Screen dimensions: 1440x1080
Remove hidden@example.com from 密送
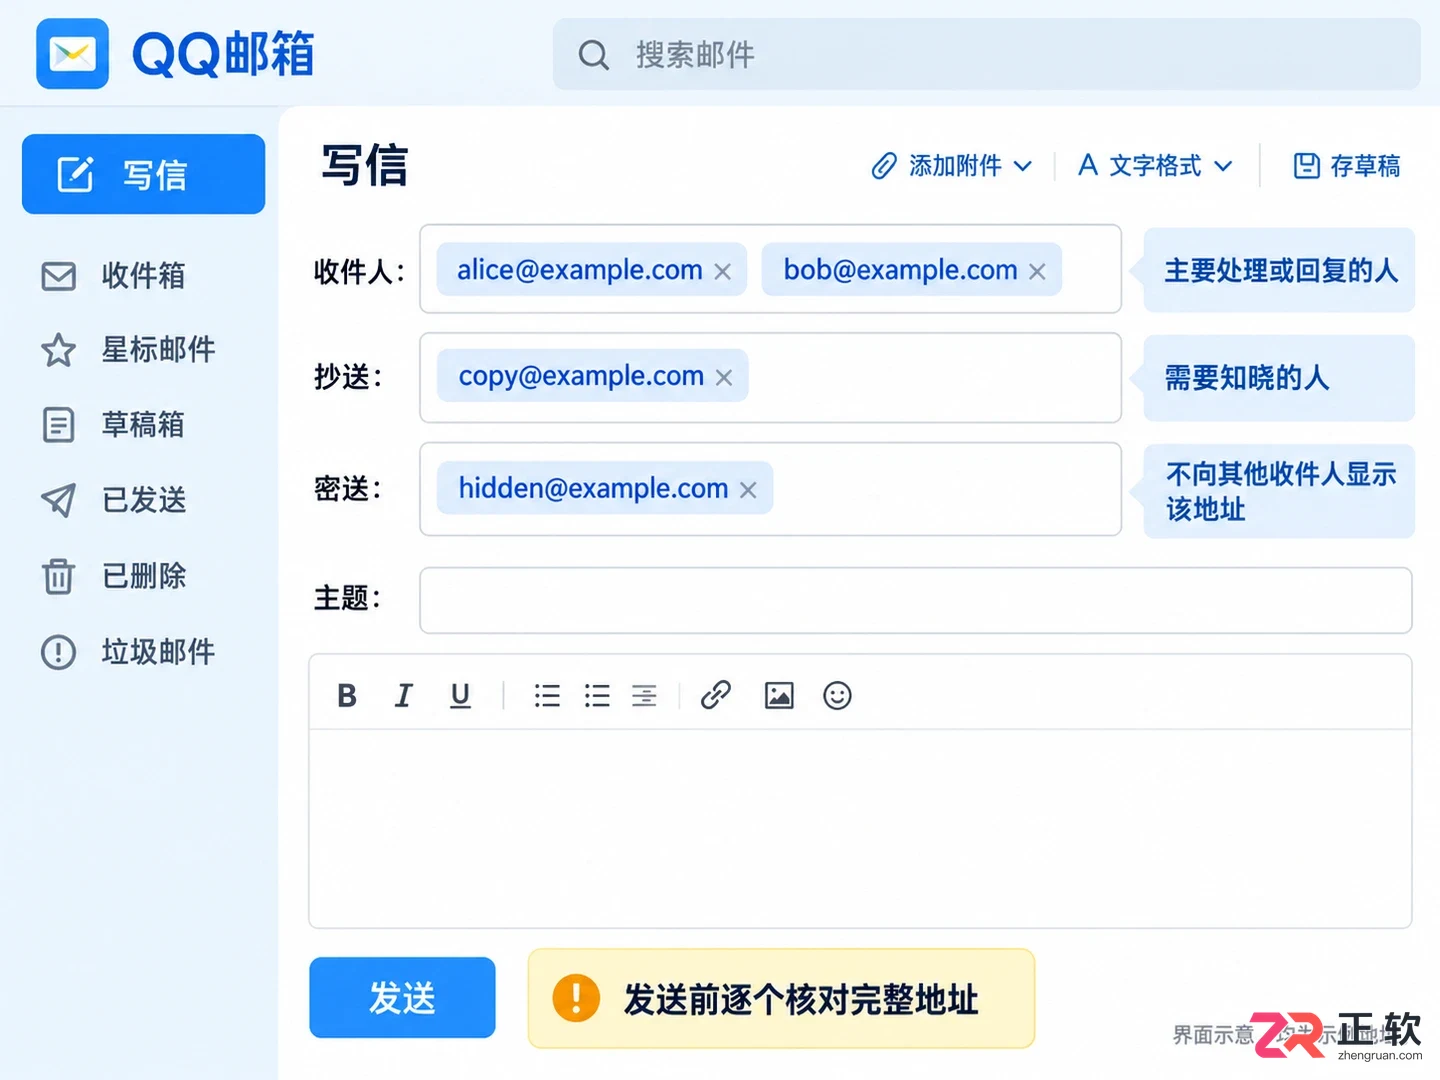coord(748,489)
